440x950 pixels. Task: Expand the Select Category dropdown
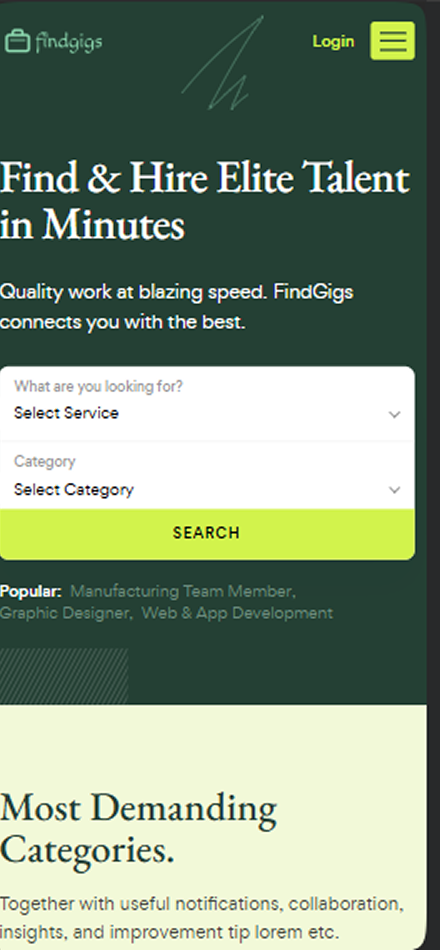point(207,476)
